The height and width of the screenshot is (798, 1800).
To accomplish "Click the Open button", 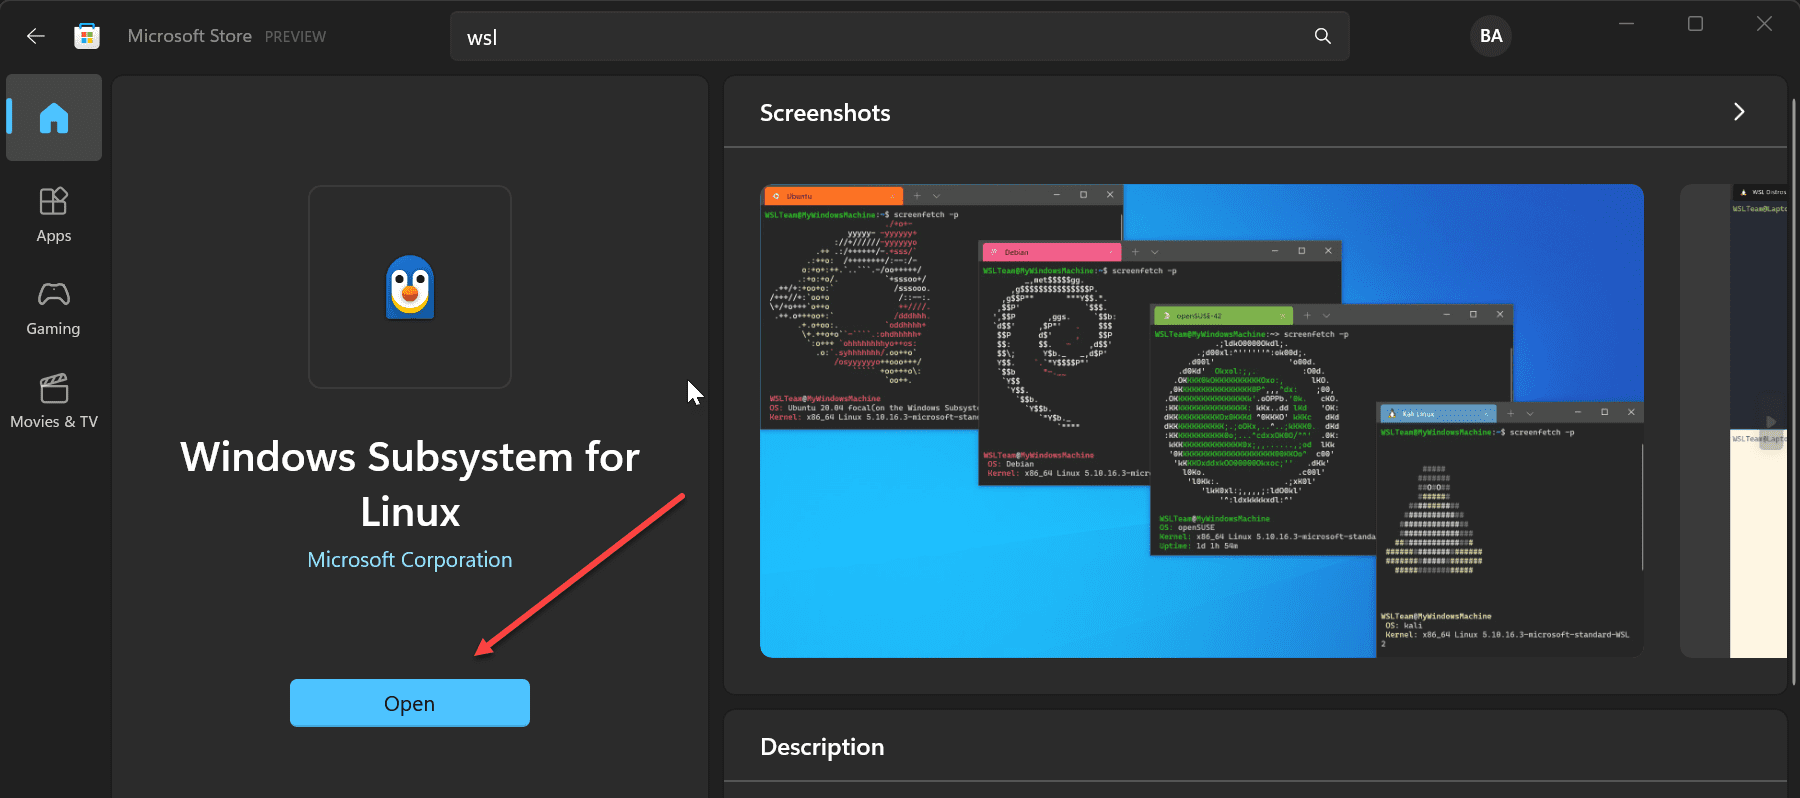I will (410, 703).
